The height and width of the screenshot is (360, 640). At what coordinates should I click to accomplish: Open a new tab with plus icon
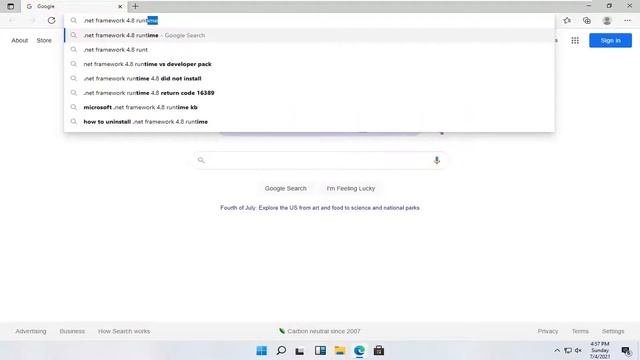(135, 6)
